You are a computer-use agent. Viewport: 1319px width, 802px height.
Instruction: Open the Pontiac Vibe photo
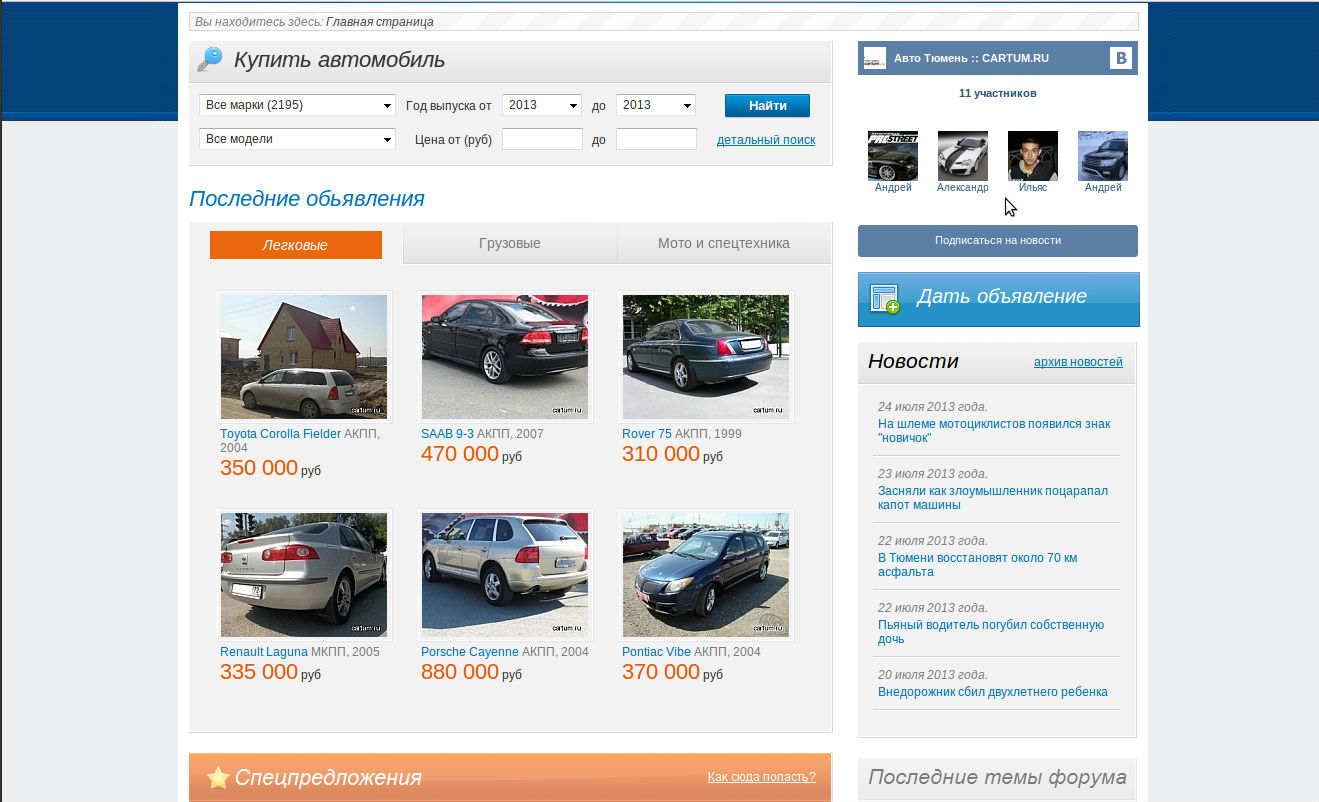click(x=706, y=575)
